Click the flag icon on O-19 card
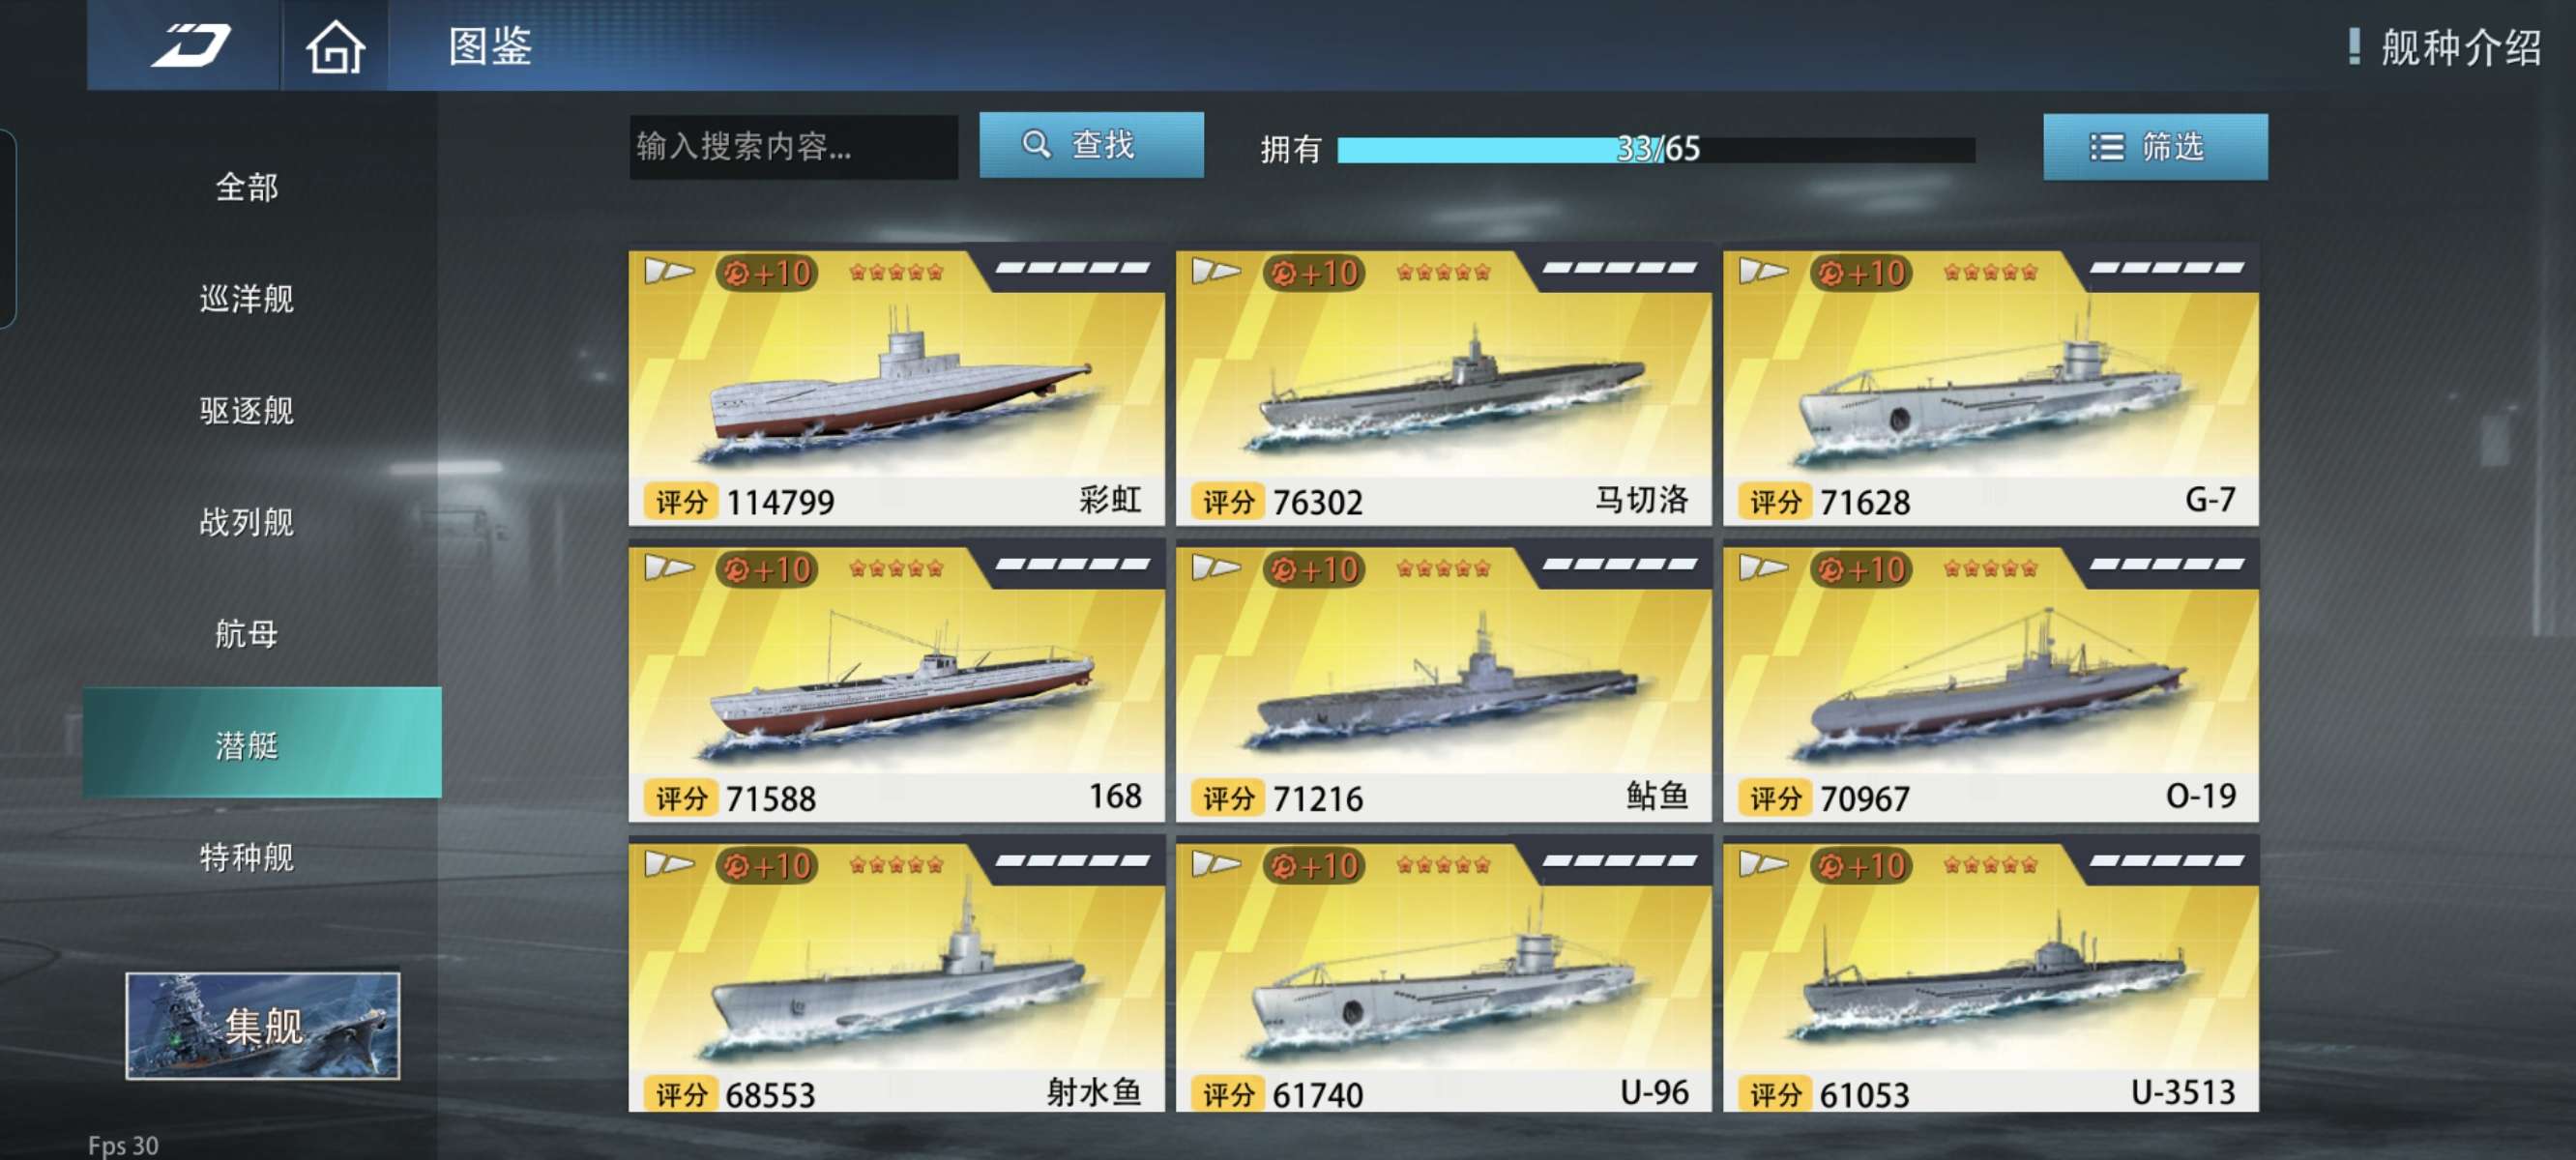The width and height of the screenshot is (2576, 1160). (1763, 568)
